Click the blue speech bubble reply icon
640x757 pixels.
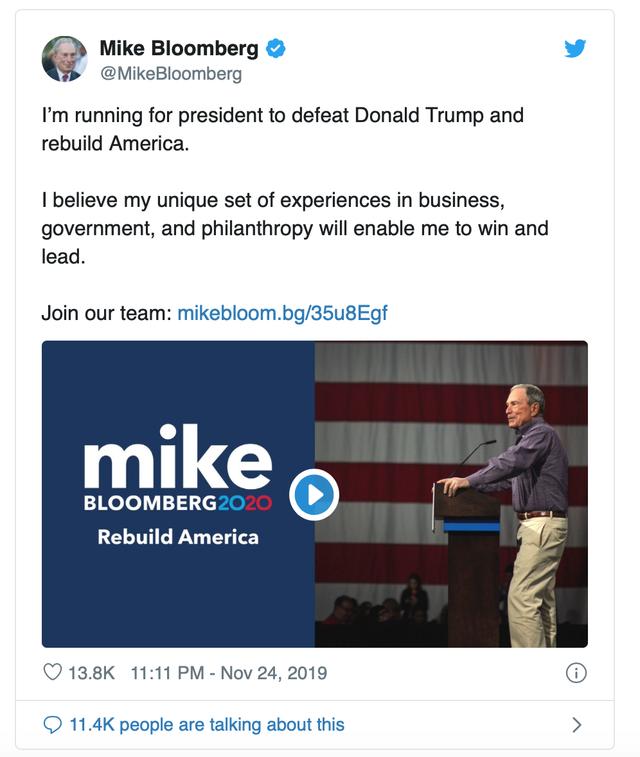point(52,724)
